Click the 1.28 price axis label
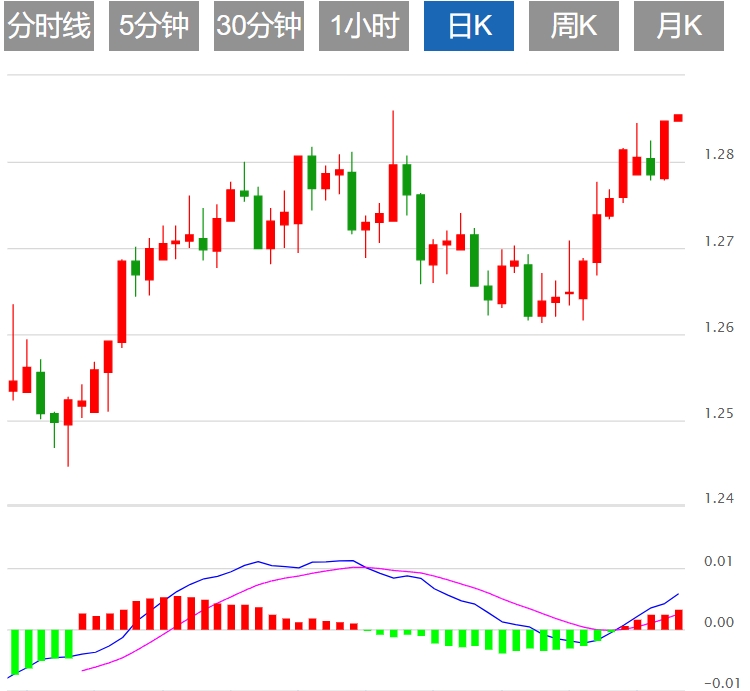 point(719,154)
